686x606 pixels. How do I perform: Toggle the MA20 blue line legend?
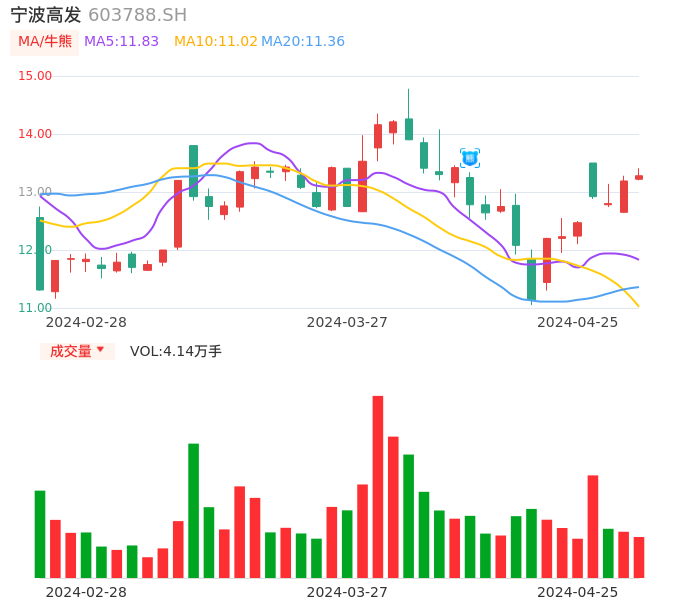pos(303,42)
